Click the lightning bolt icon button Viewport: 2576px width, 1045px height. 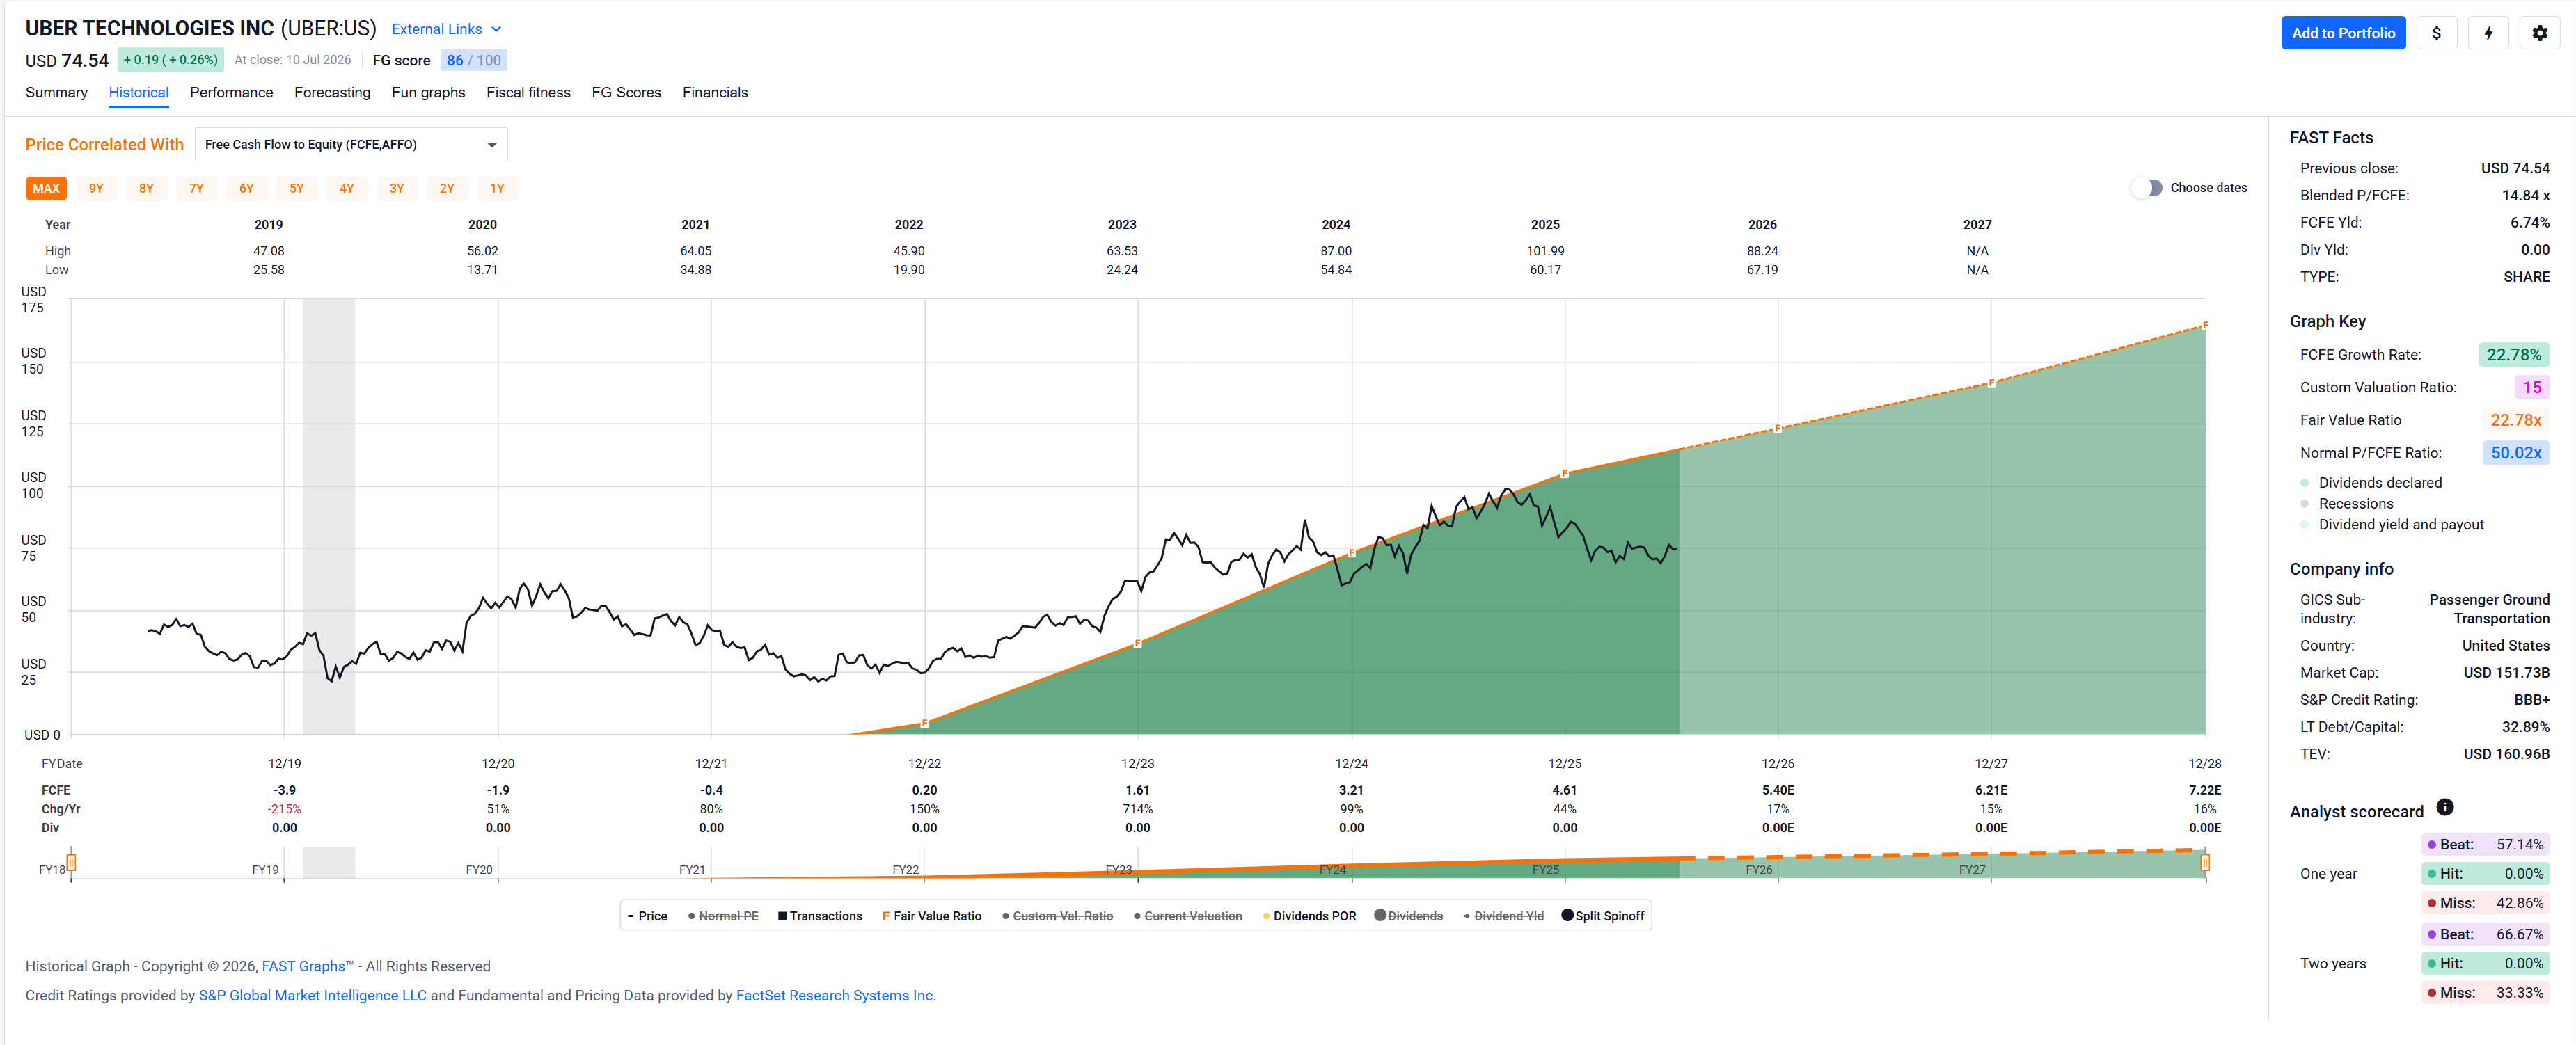coord(2488,33)
